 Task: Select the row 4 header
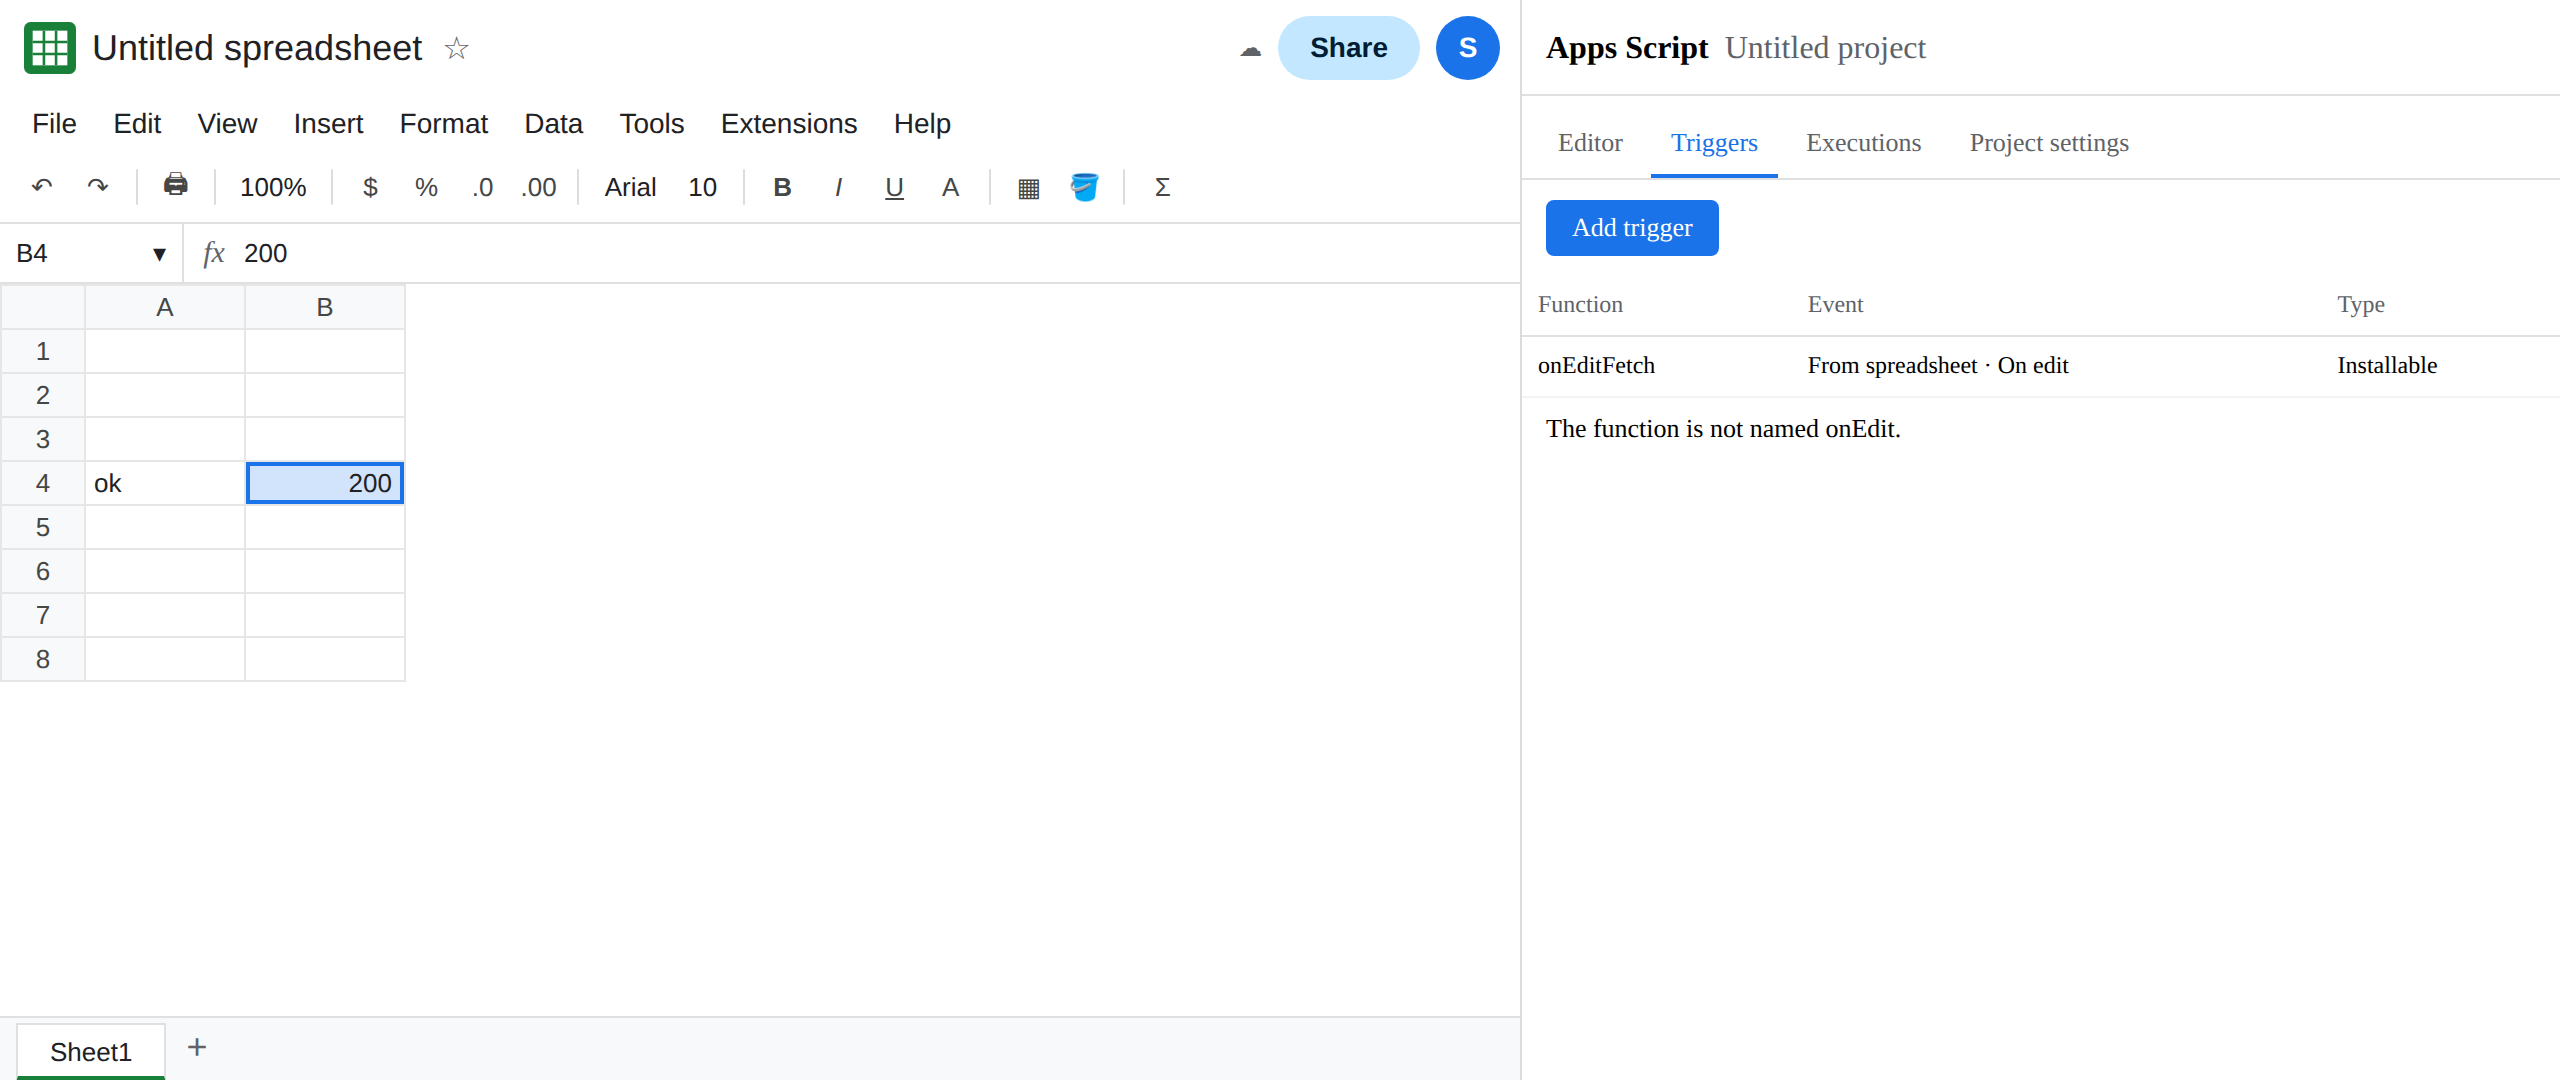tap(43, 483)
